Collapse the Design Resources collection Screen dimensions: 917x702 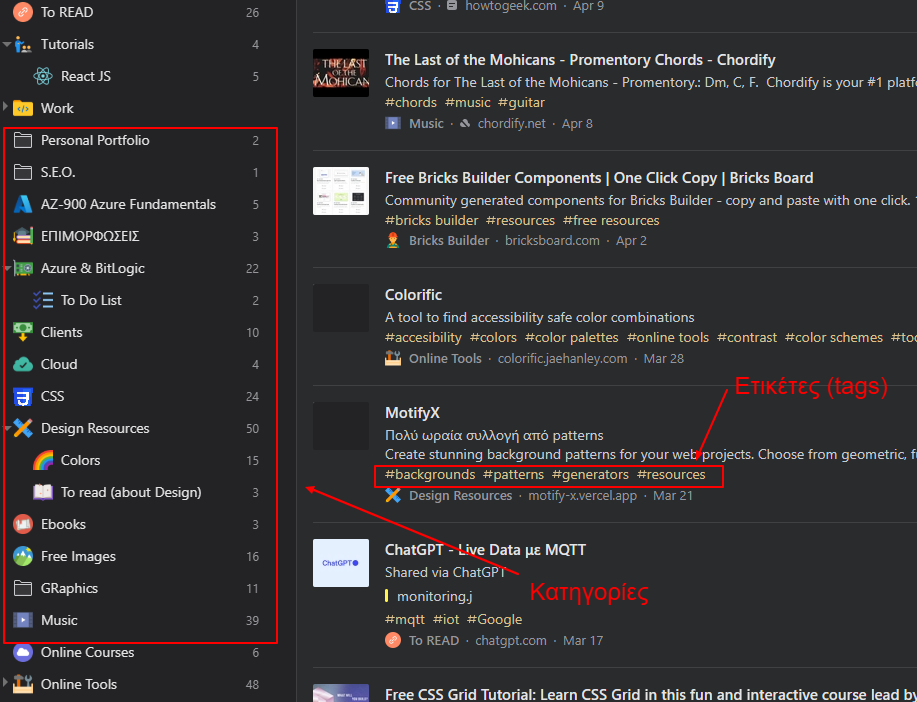(x=7, y=428)
